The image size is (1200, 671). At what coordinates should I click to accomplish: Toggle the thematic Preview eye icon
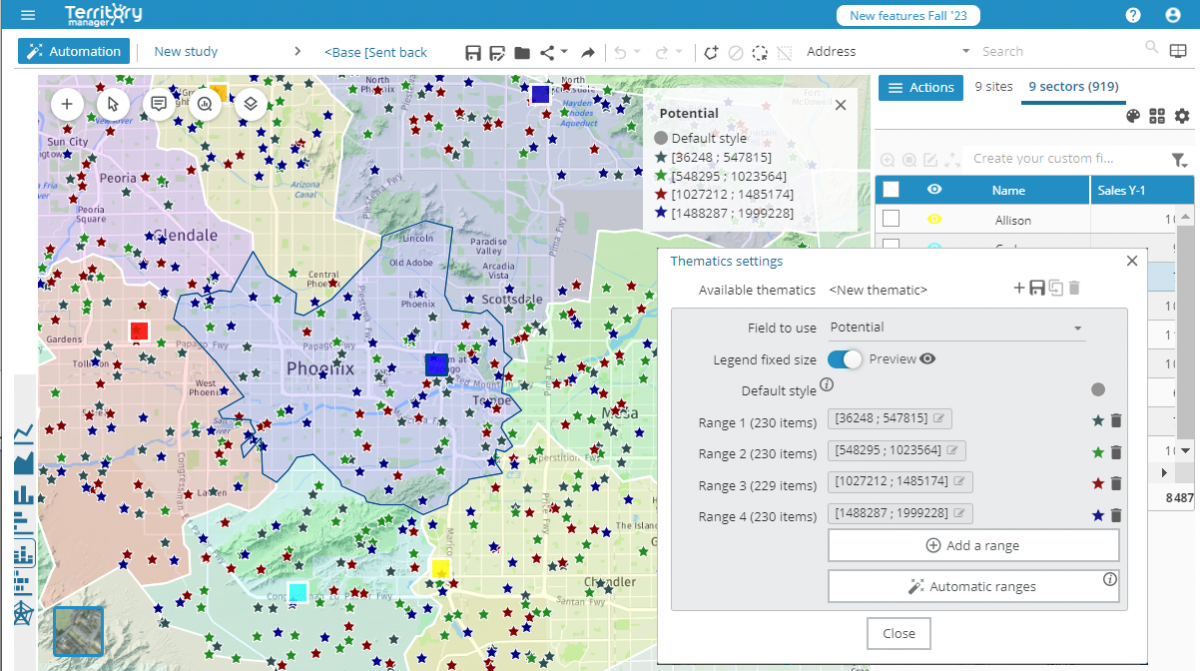928,359
